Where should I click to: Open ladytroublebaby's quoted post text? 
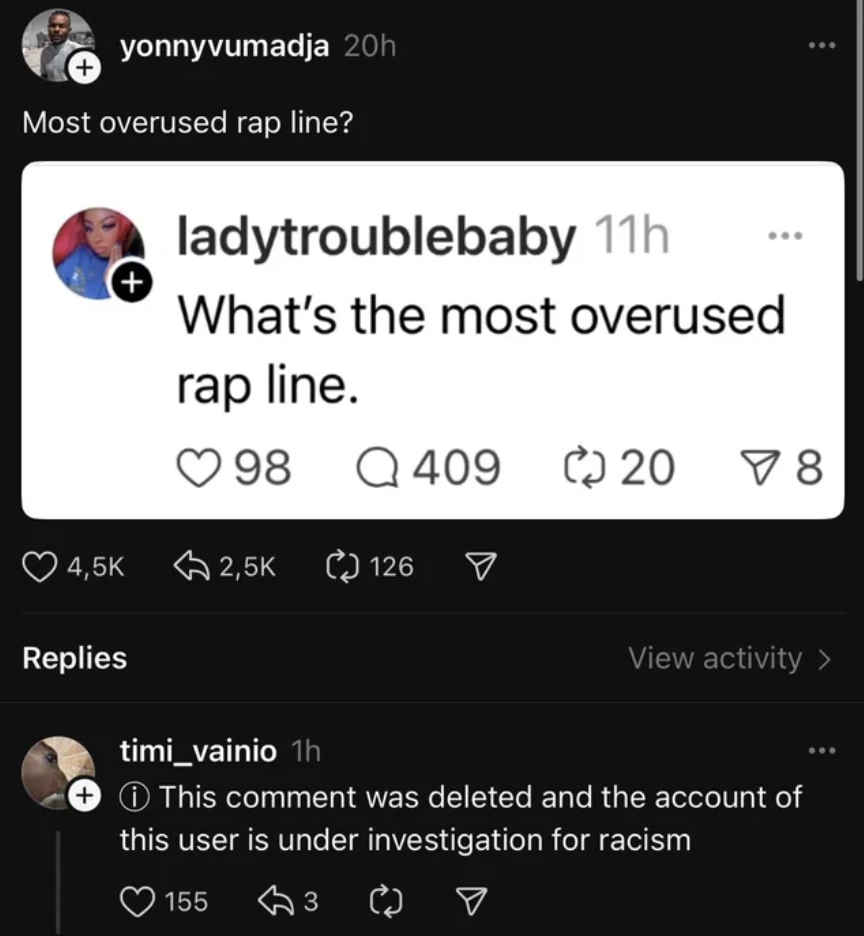tap(480, 348)
